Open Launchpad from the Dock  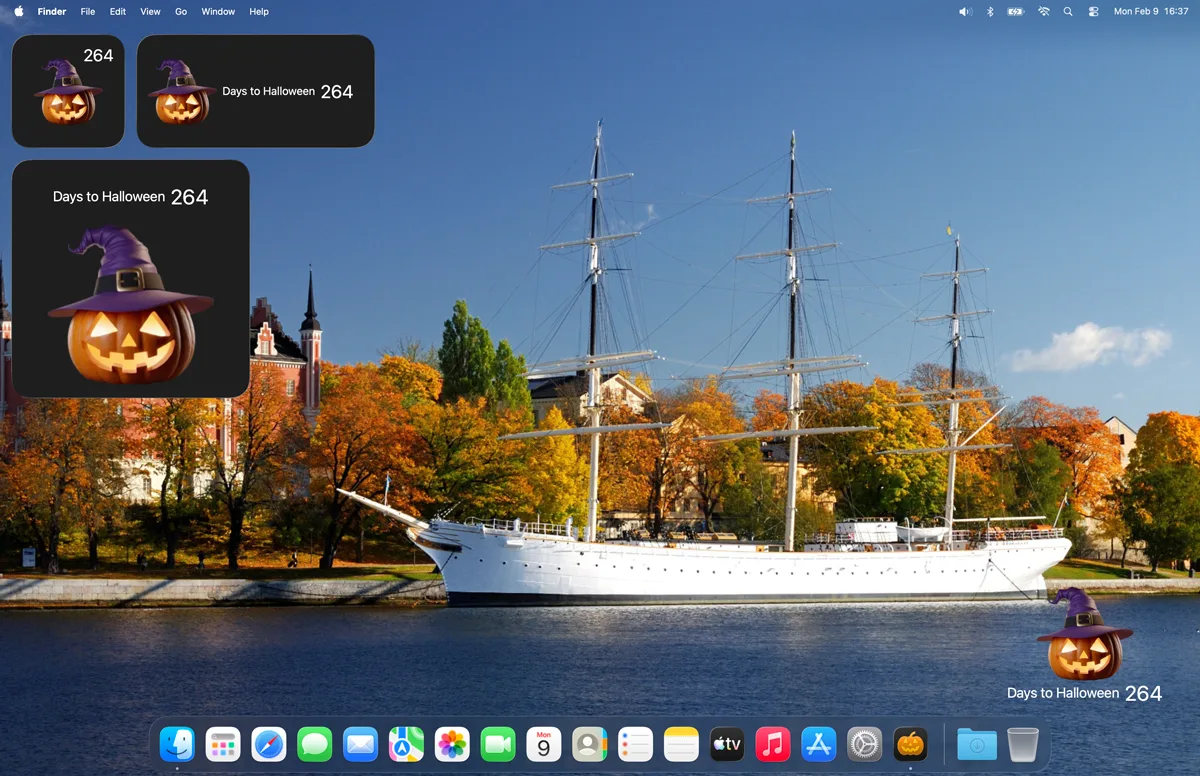point(223,744)
